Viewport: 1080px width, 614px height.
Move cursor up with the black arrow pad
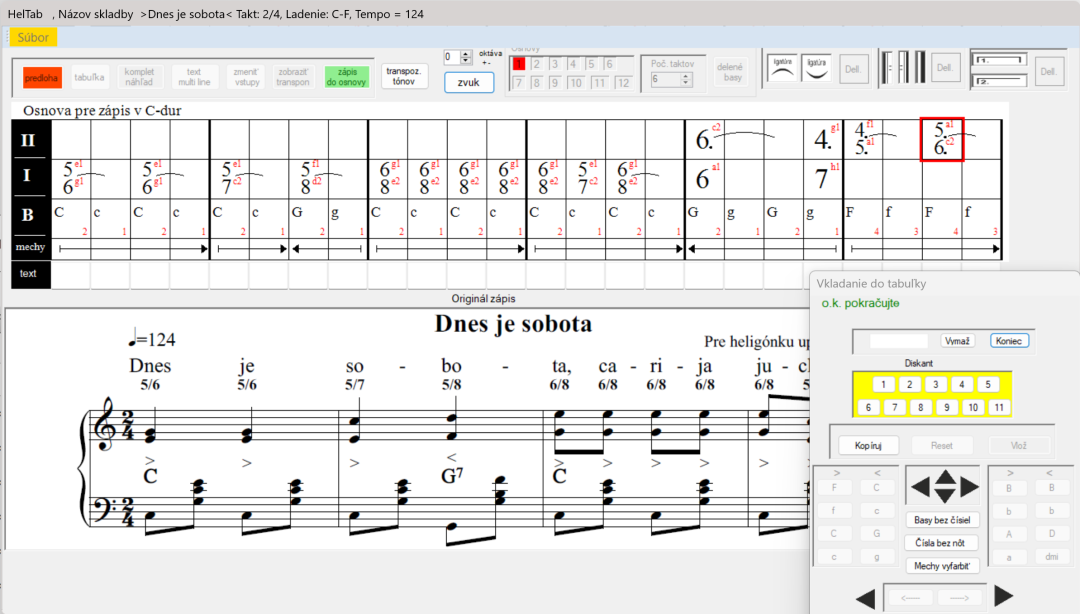[x=945, y=476]
